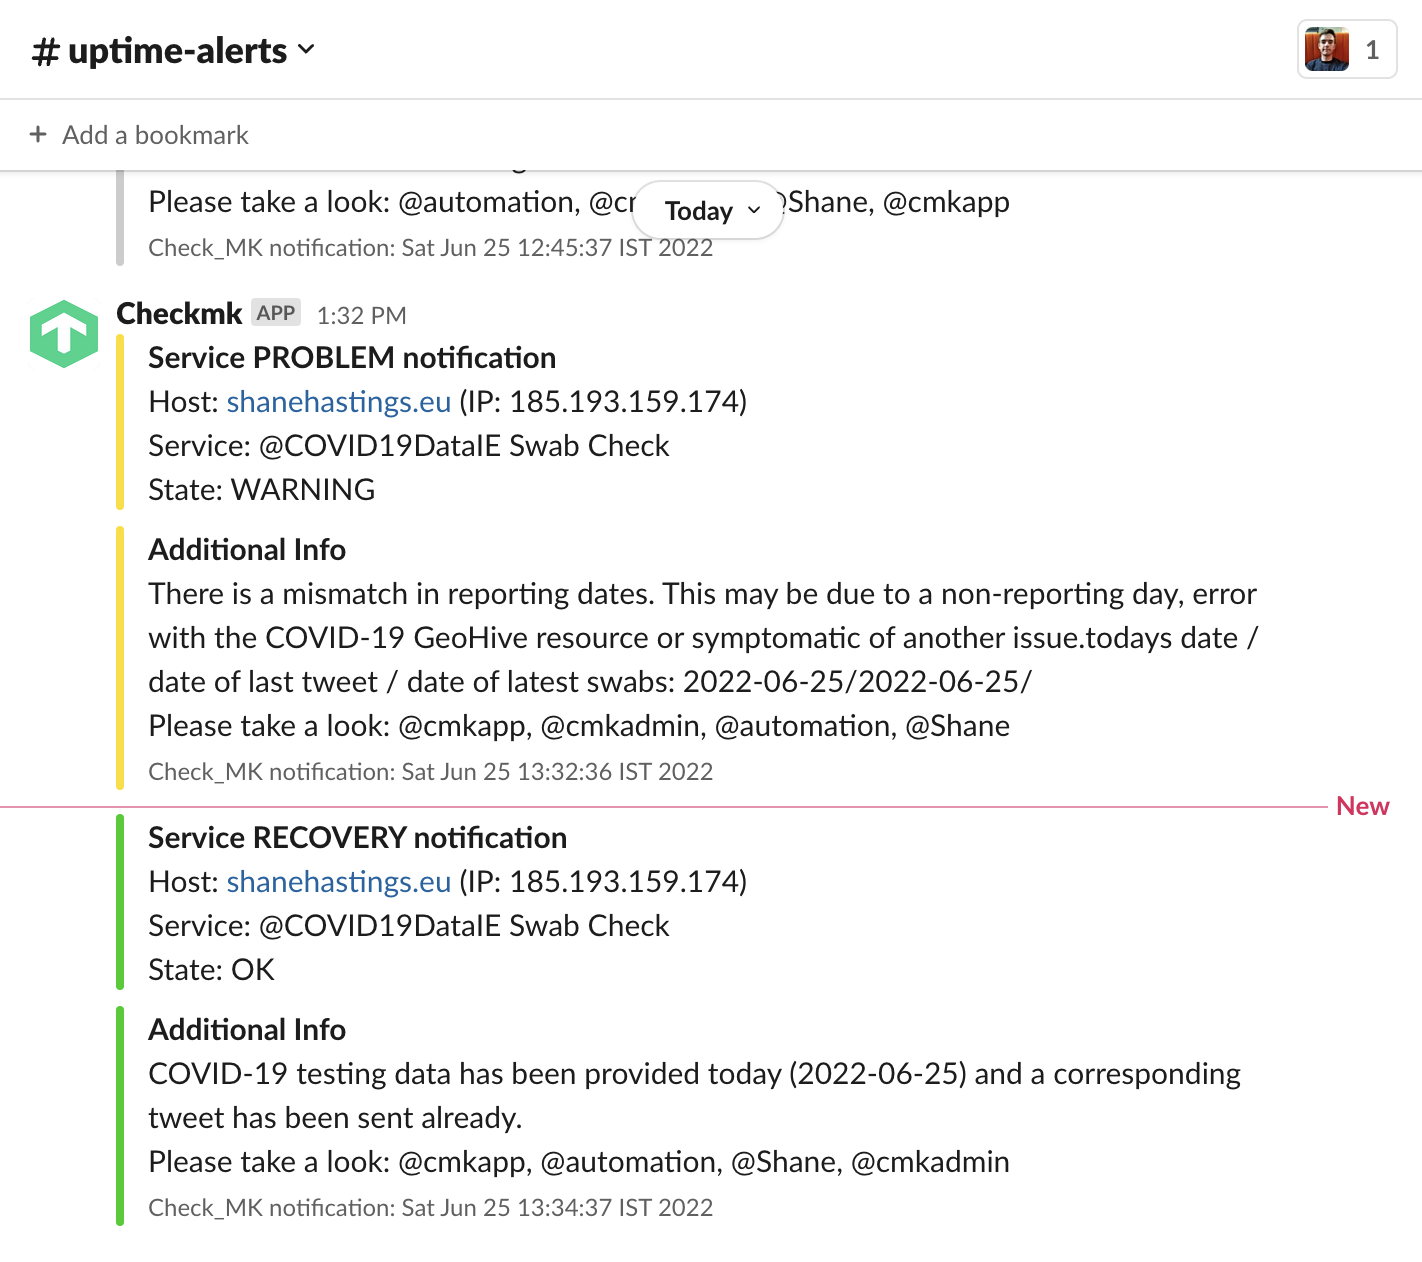Click the member count number 1
The height and width of the screenshot is (1262, 1422).
pos(1372,50)
